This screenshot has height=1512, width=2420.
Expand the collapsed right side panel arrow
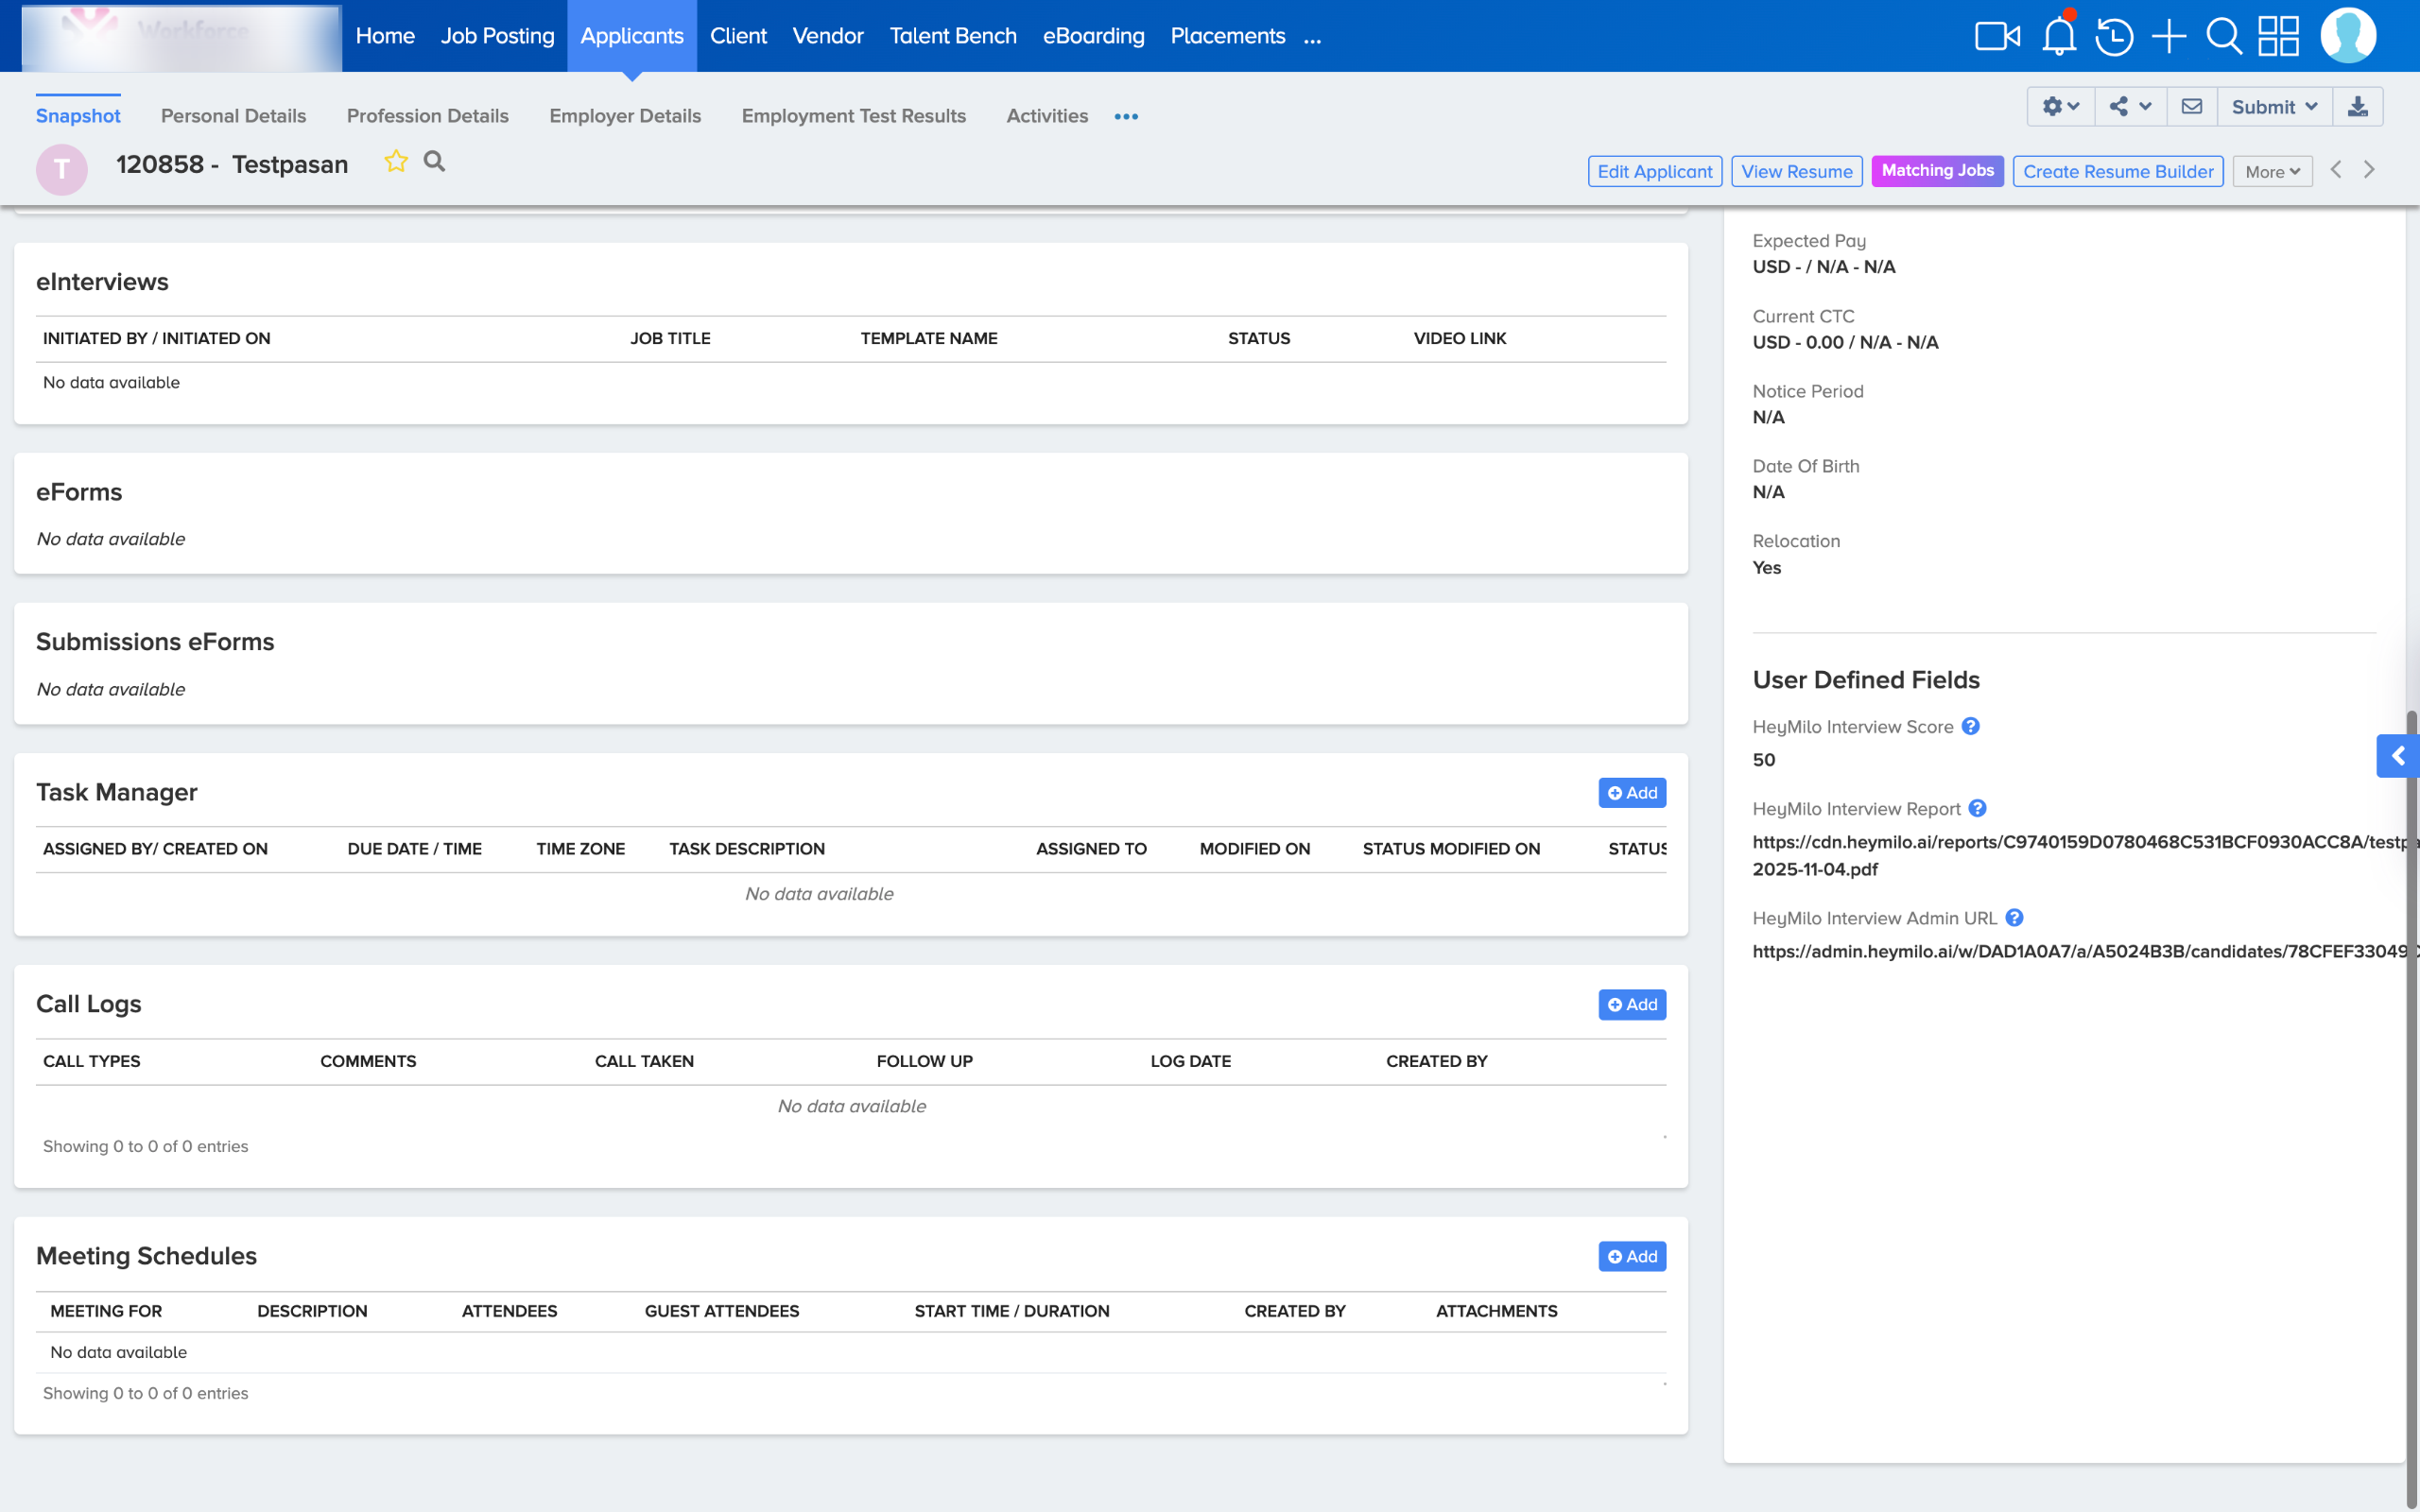[x=2397, y=756]
